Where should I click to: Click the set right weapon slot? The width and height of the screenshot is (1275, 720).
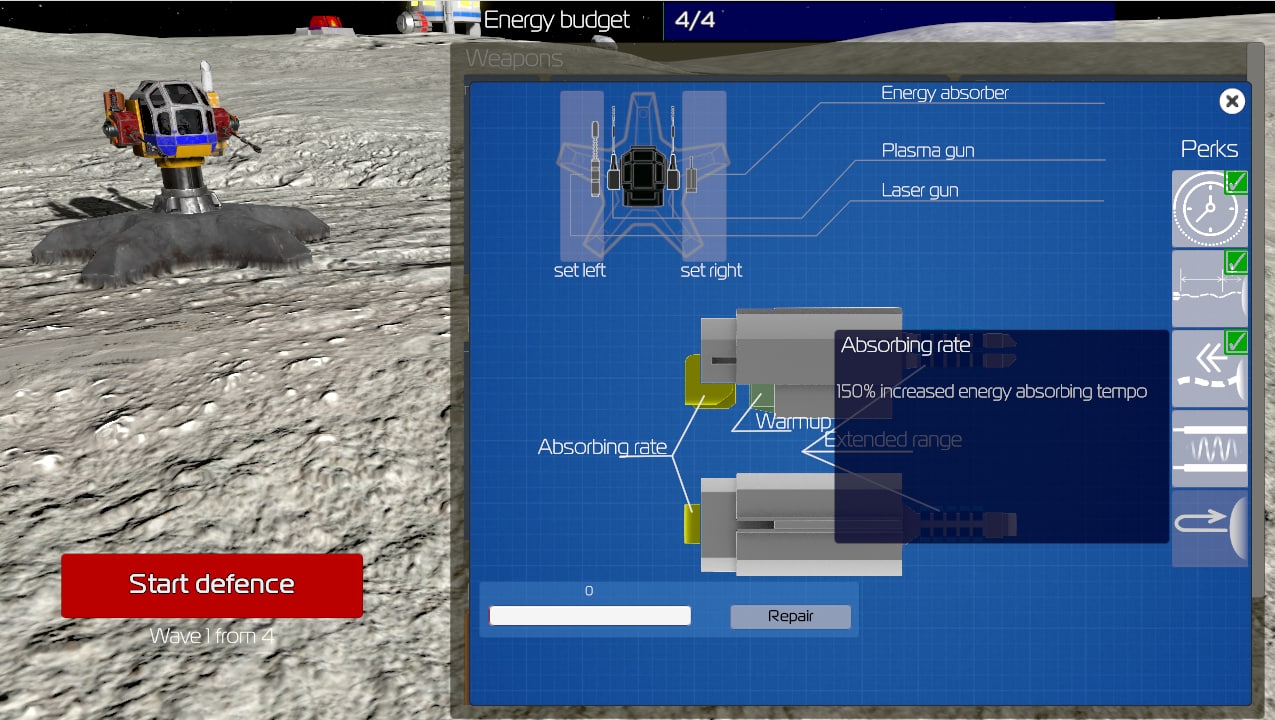point(705,176)
